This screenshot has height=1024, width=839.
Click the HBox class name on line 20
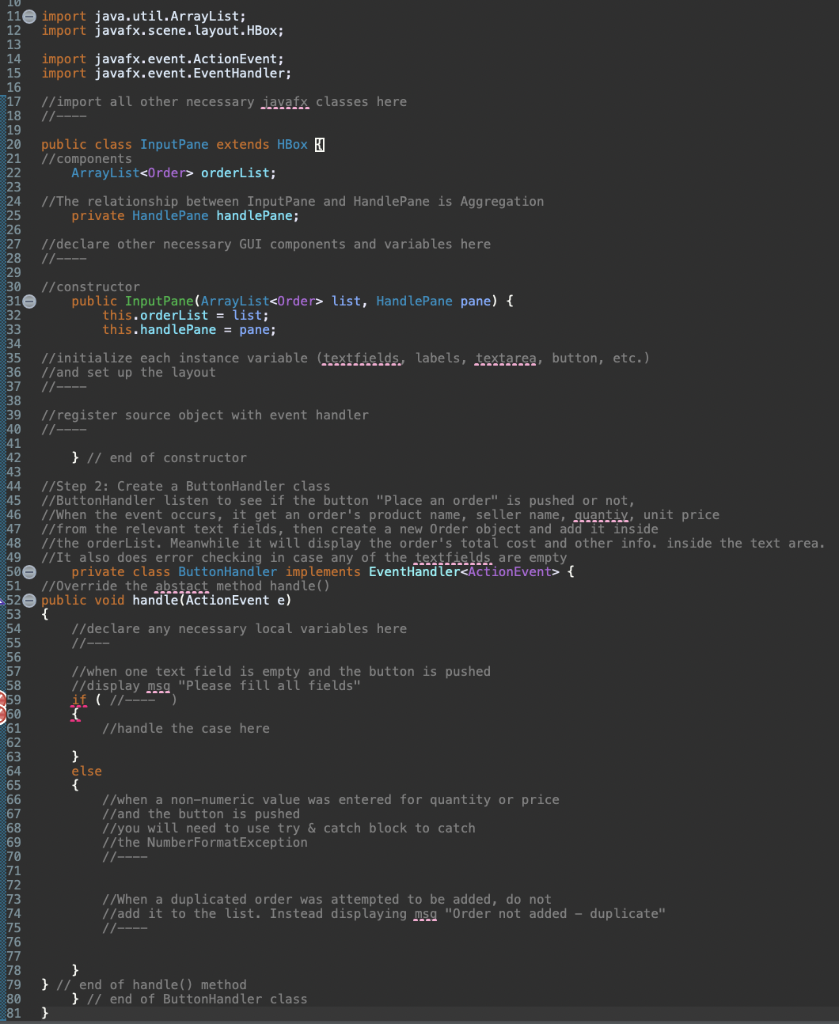(291, 144)
